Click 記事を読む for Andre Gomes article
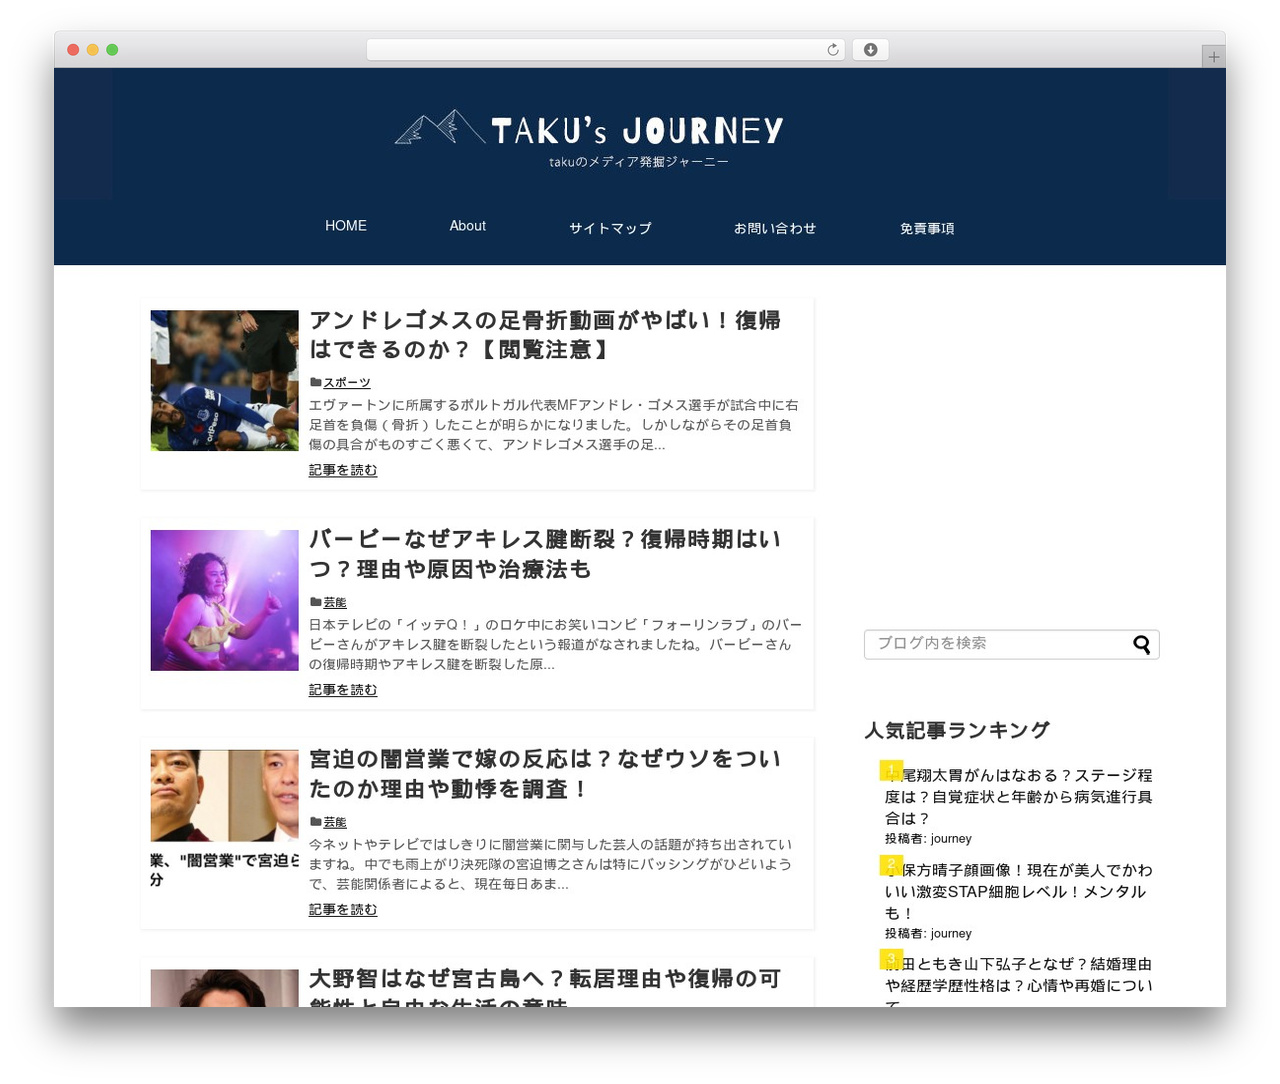Viewport: 1280px width, 1084px height. [343, 470]
